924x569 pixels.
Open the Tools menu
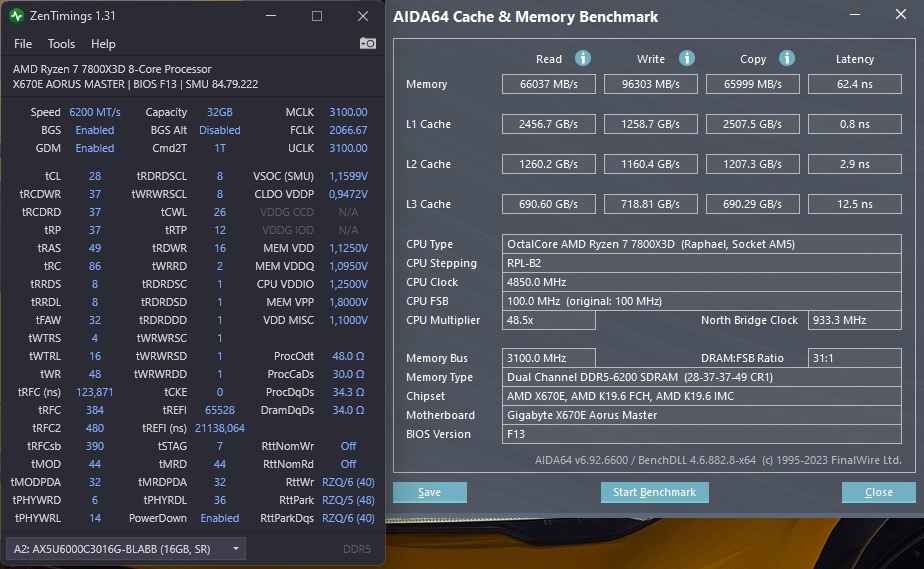(61, 44)
